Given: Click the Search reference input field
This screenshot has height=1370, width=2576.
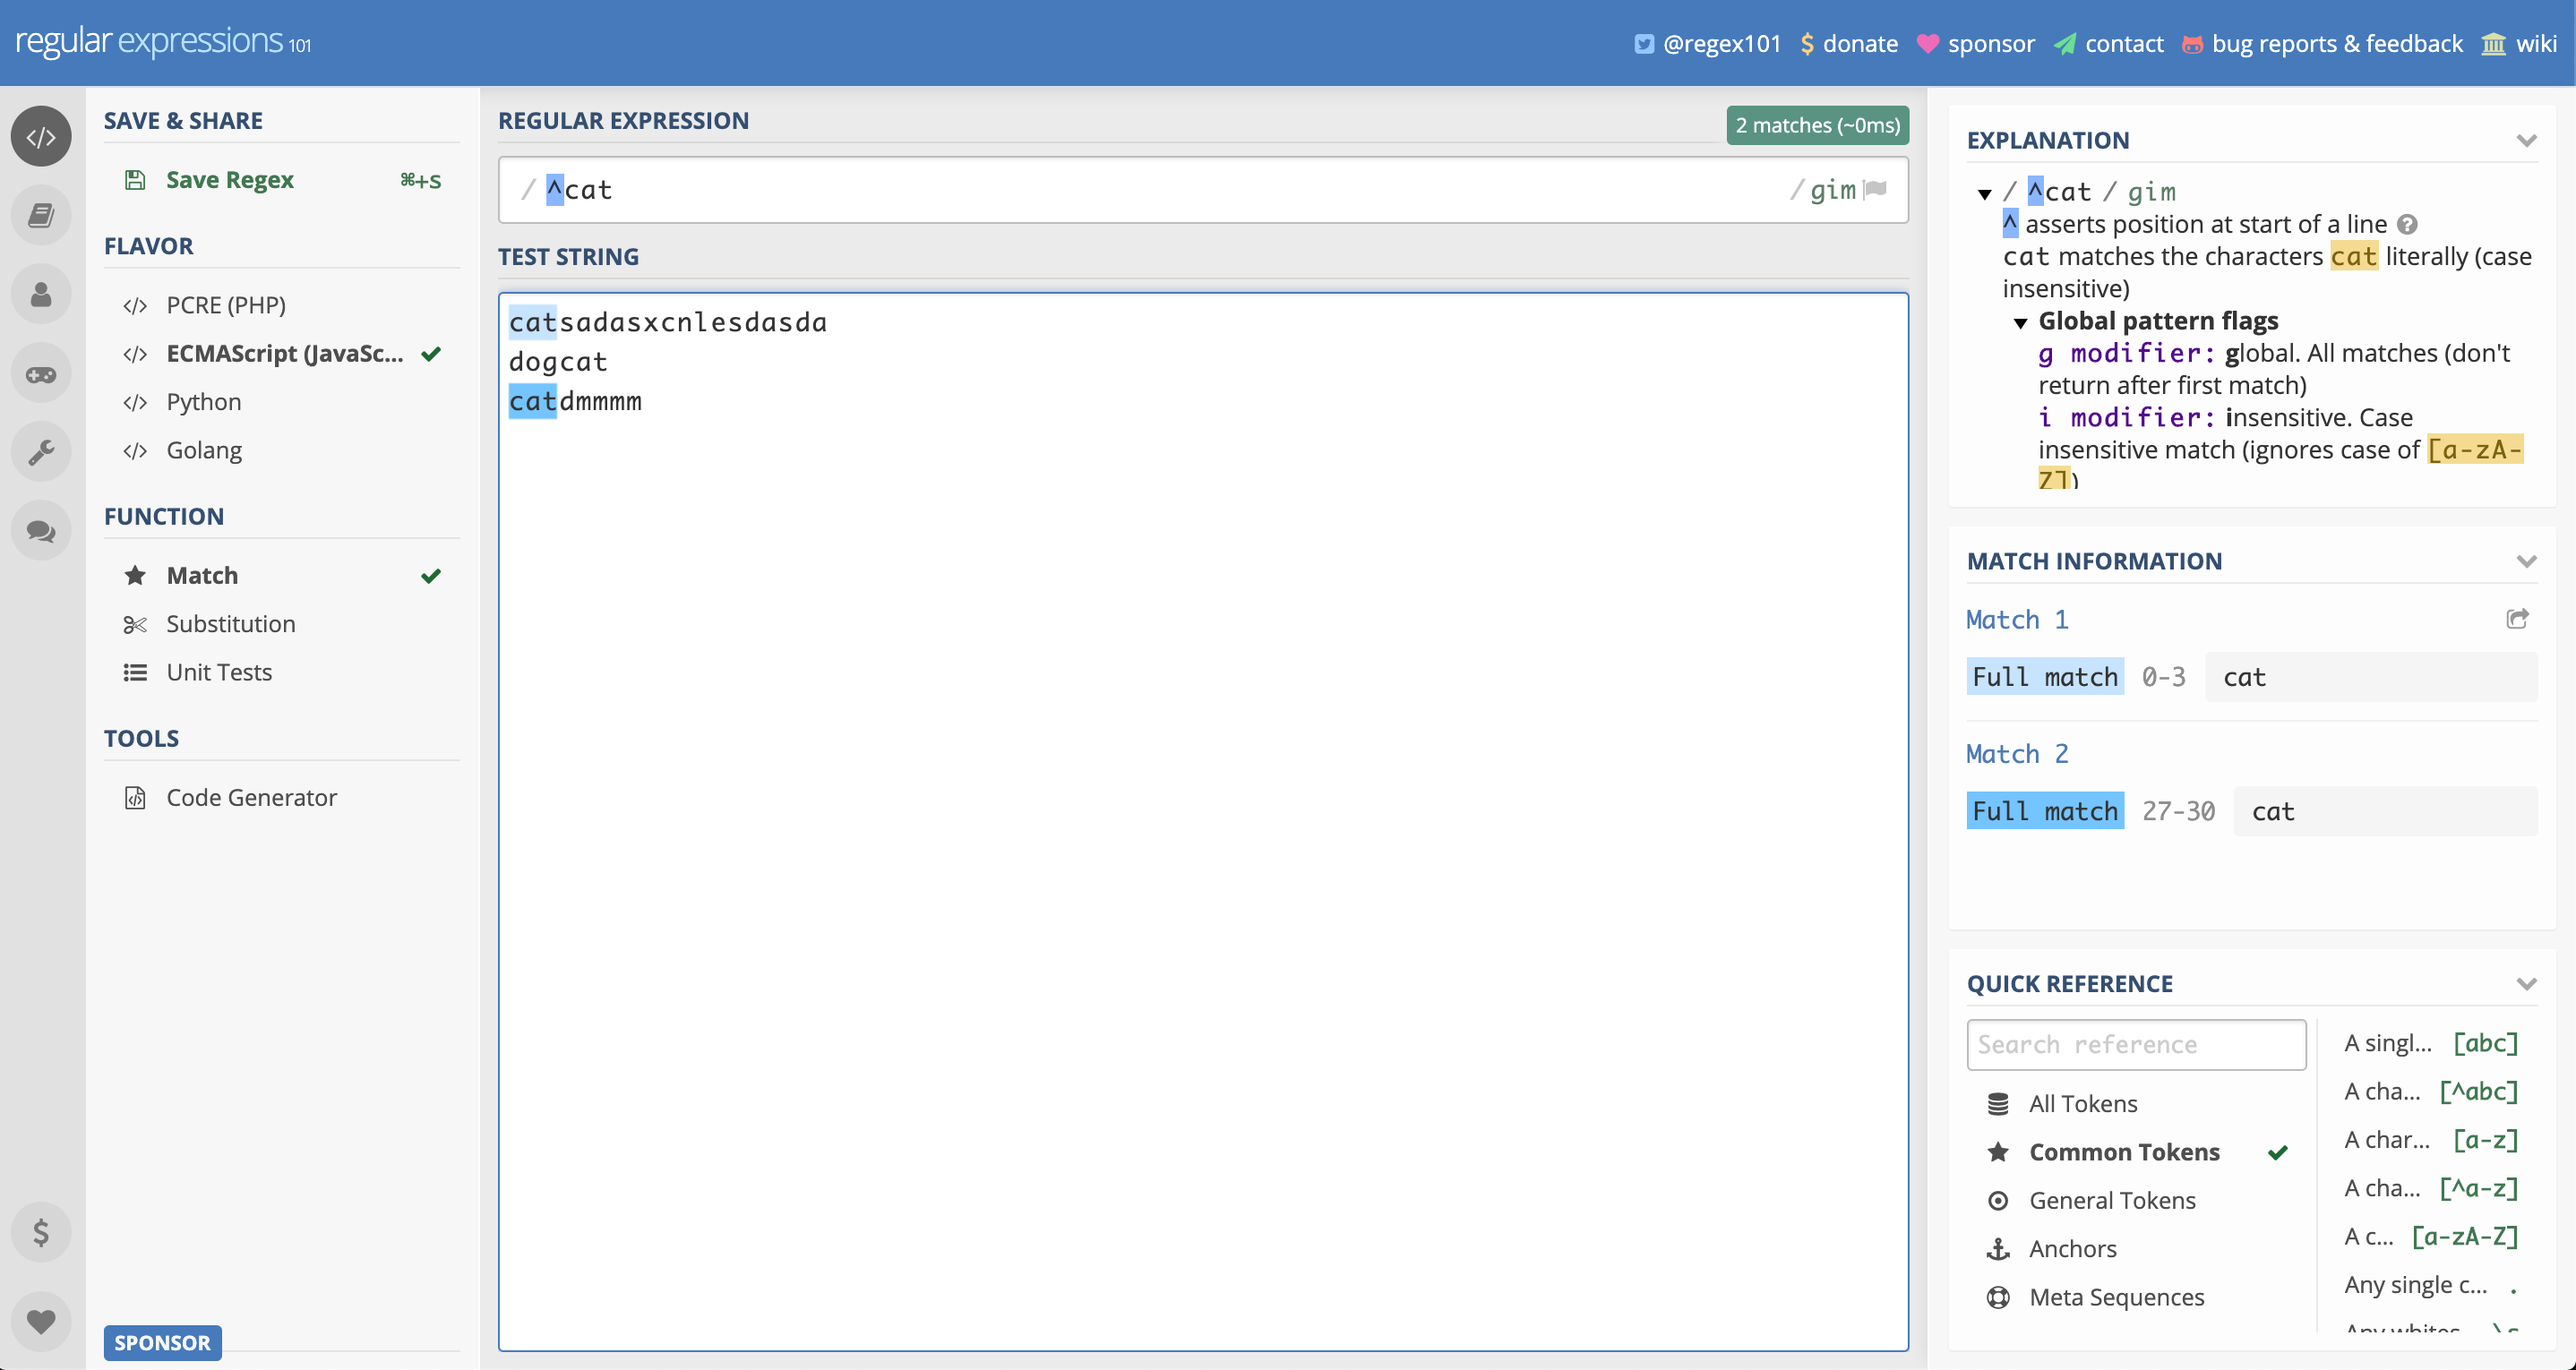Looking at the screenshot, I should [2136, 1045].
